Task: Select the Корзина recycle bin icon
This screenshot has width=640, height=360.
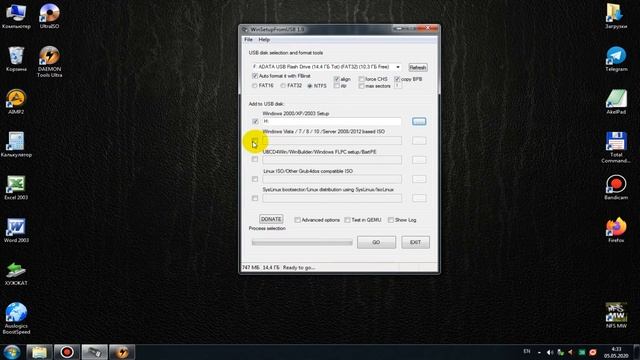Action: point(16,59)
